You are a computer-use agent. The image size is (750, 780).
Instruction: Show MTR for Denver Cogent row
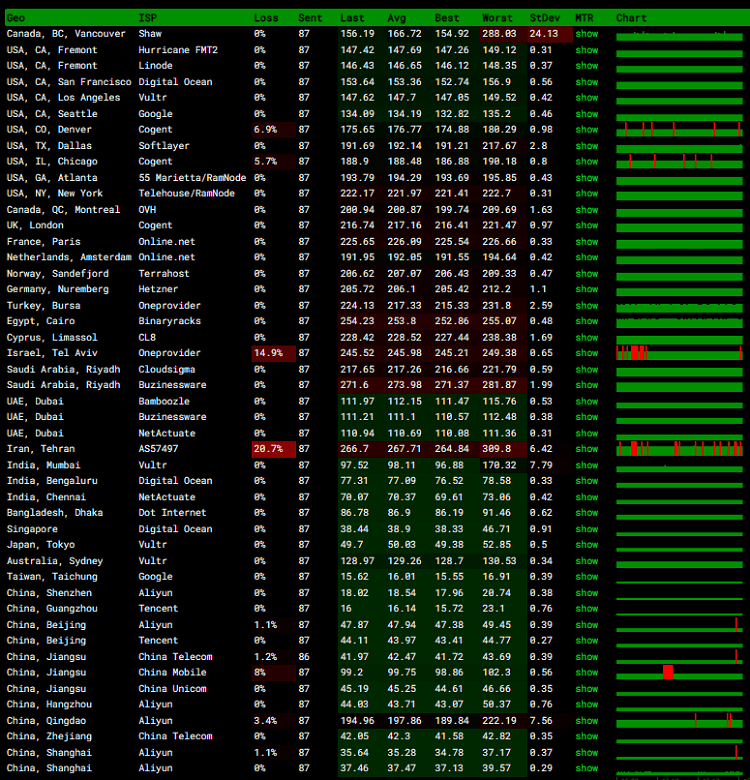pyautogui.click(x=587, y=129)
